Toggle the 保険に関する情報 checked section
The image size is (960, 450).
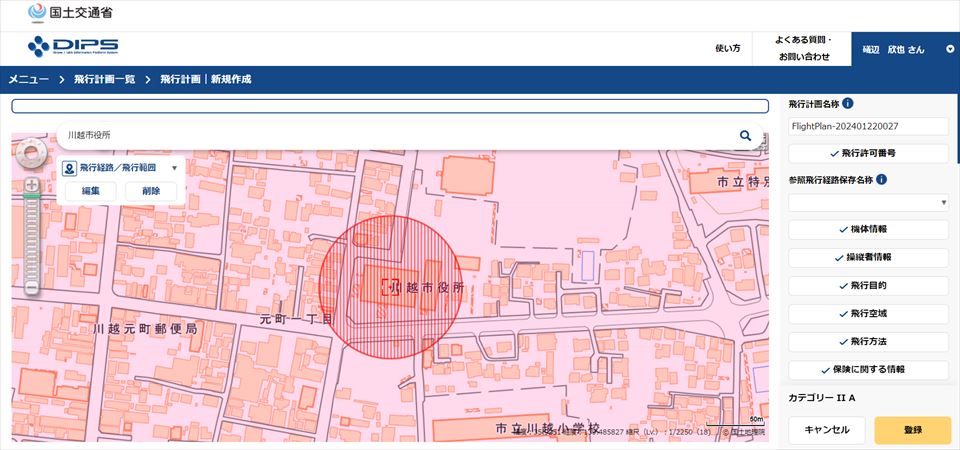tap(868, 369)
